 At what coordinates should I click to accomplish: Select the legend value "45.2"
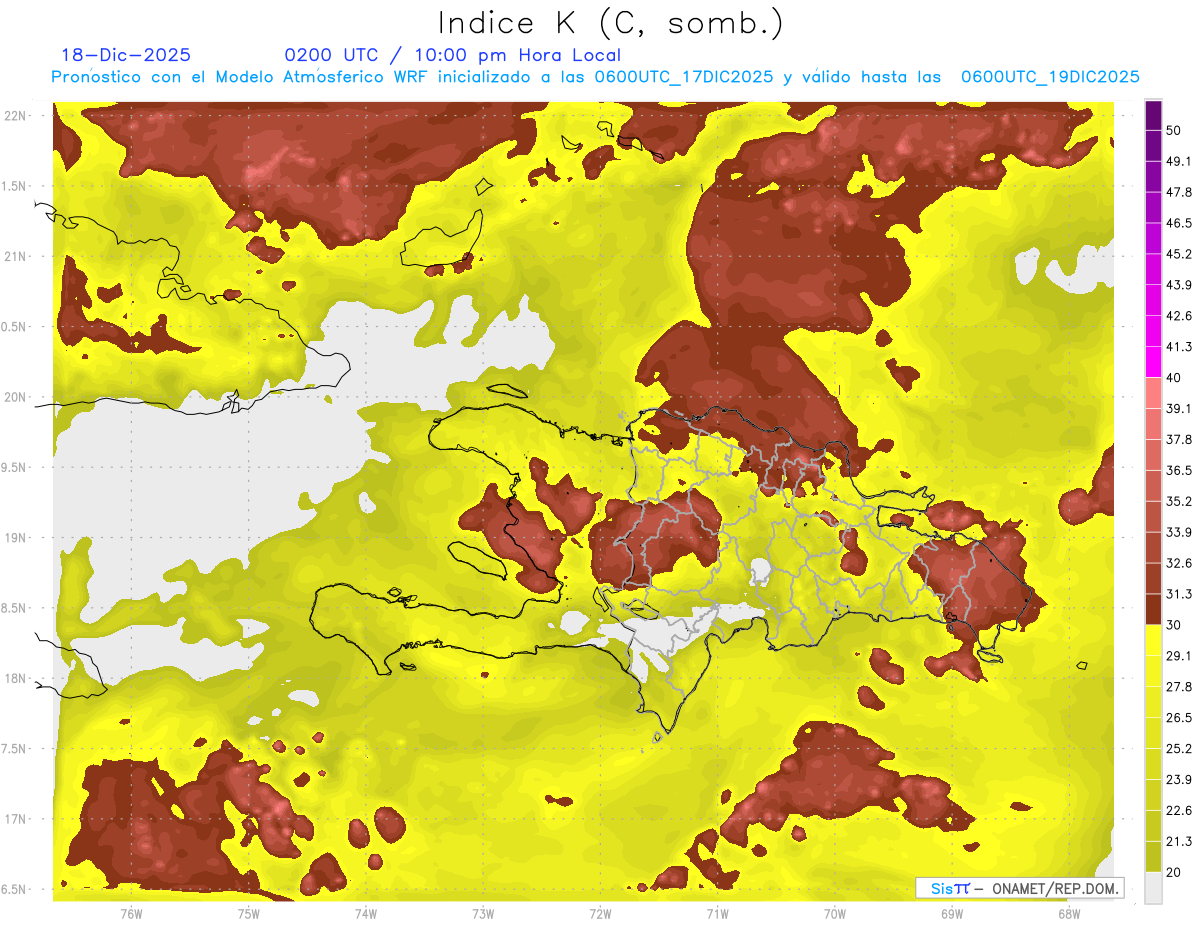pyautogui.click(x=1178, y=254)
